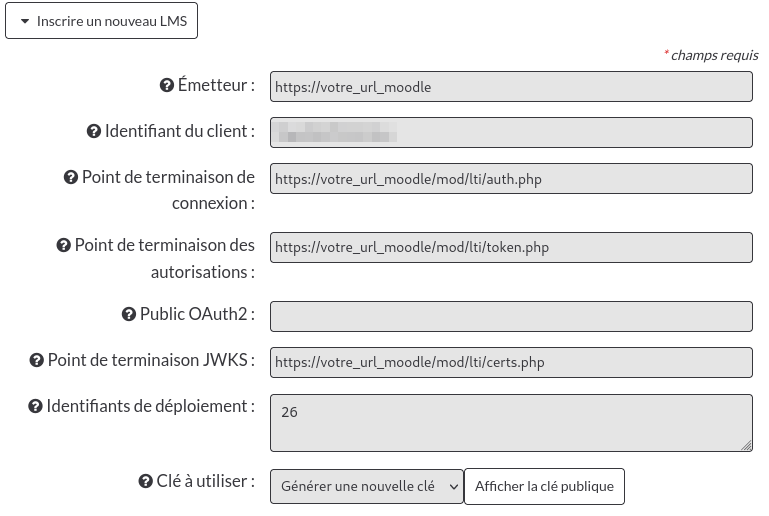This screenshot has width=769, height=516.
Task: Click the certs.php JWKS endpoint field
Action: [511, 362]
